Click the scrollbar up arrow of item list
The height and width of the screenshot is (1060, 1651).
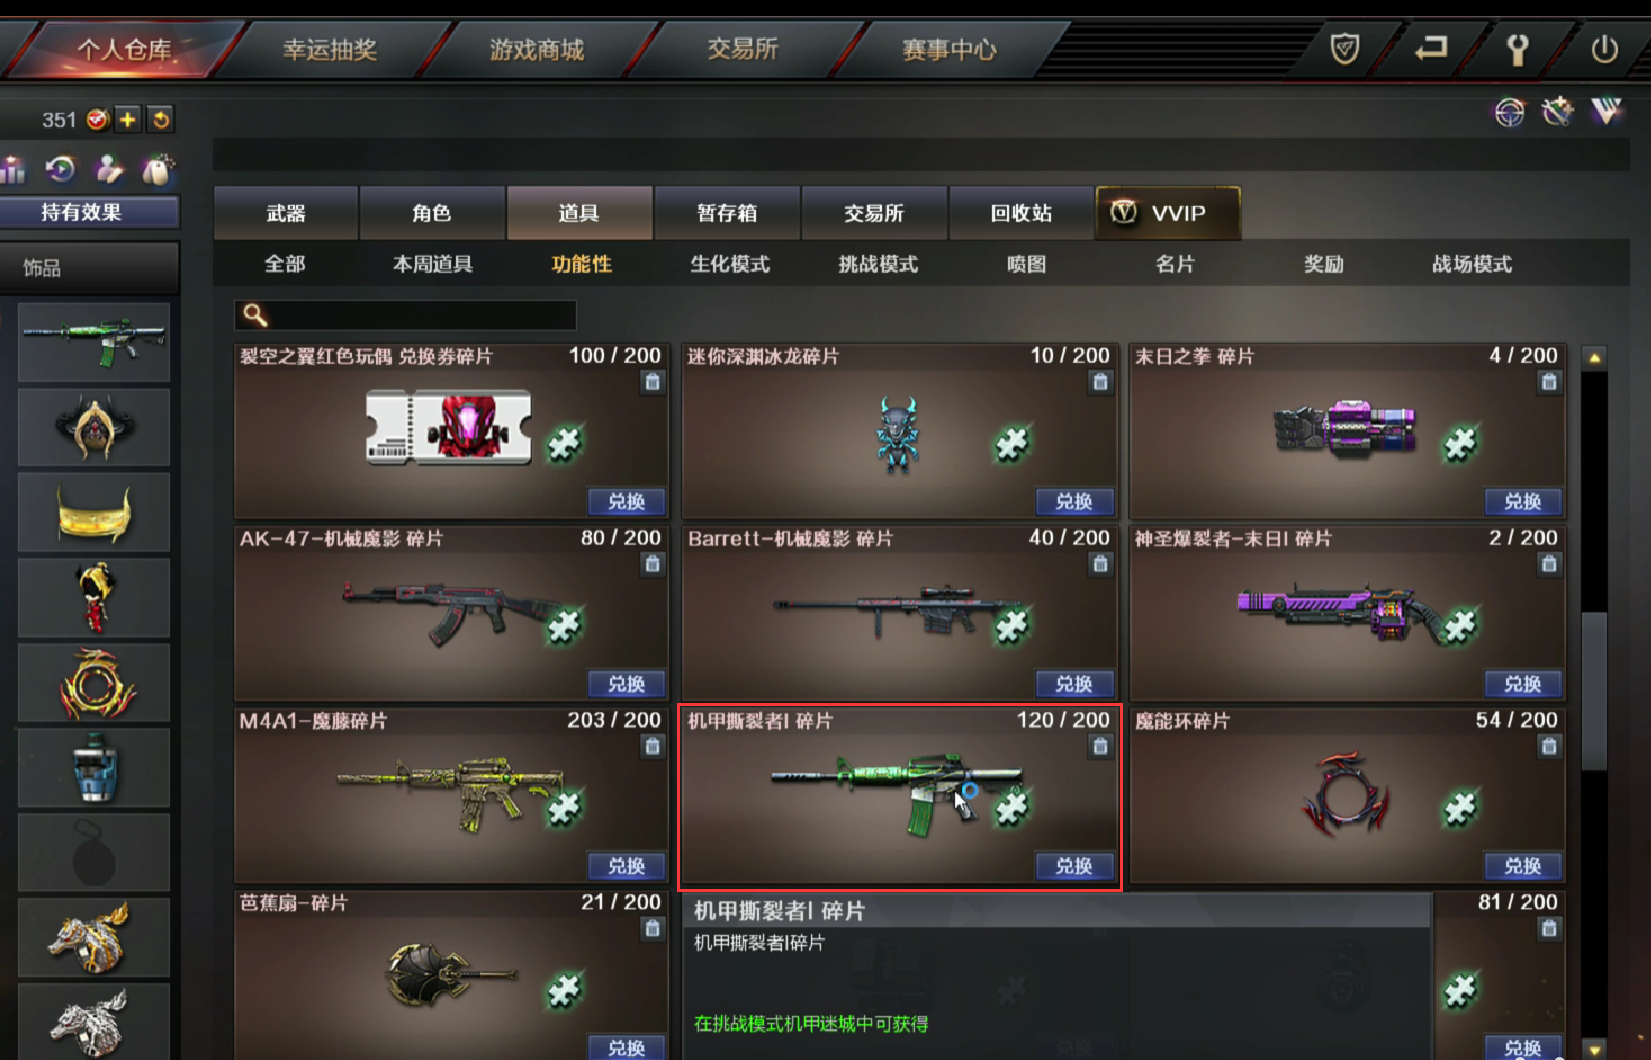click(1595, 358)
